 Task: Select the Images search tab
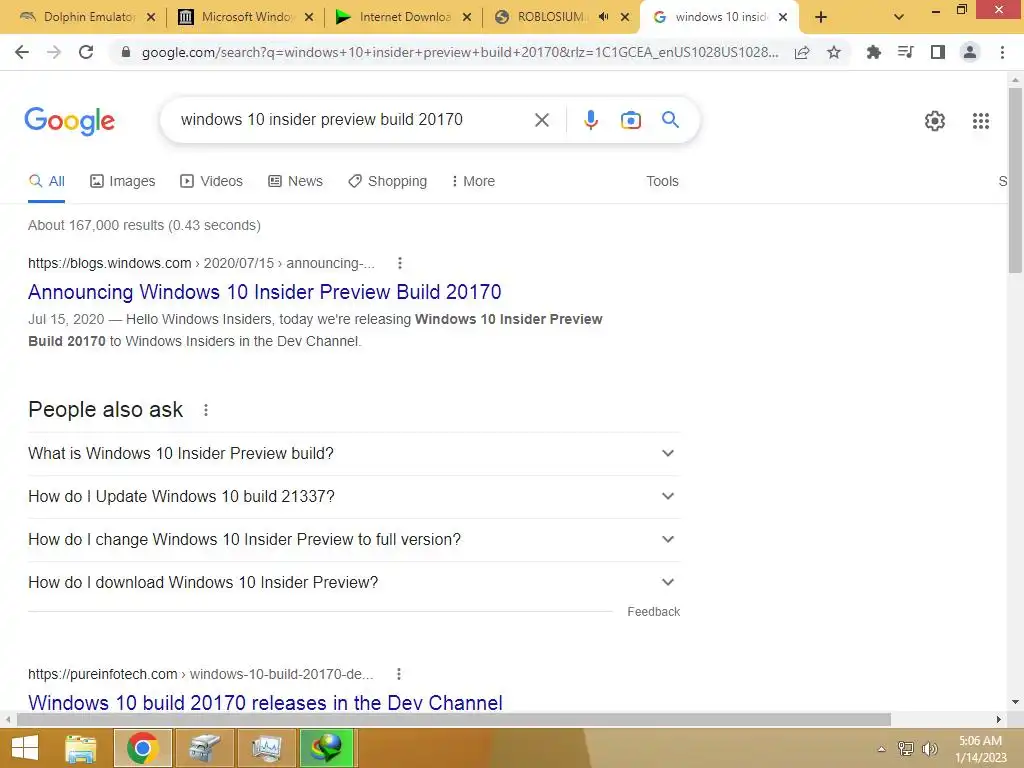123,181
